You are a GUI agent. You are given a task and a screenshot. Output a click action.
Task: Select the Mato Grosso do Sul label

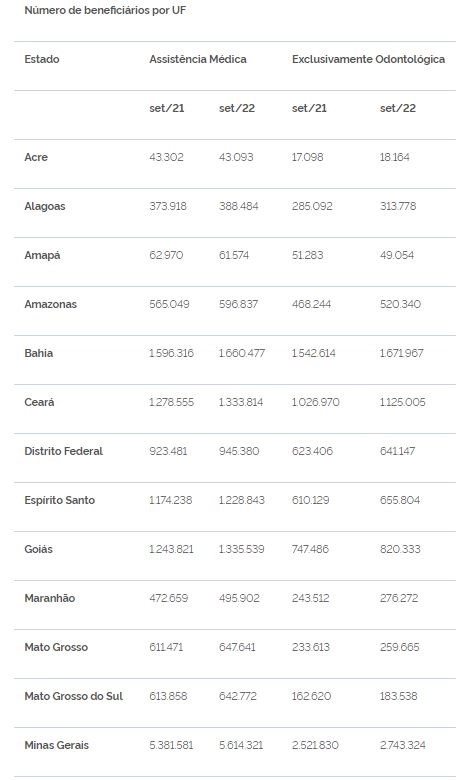[74, 696]
